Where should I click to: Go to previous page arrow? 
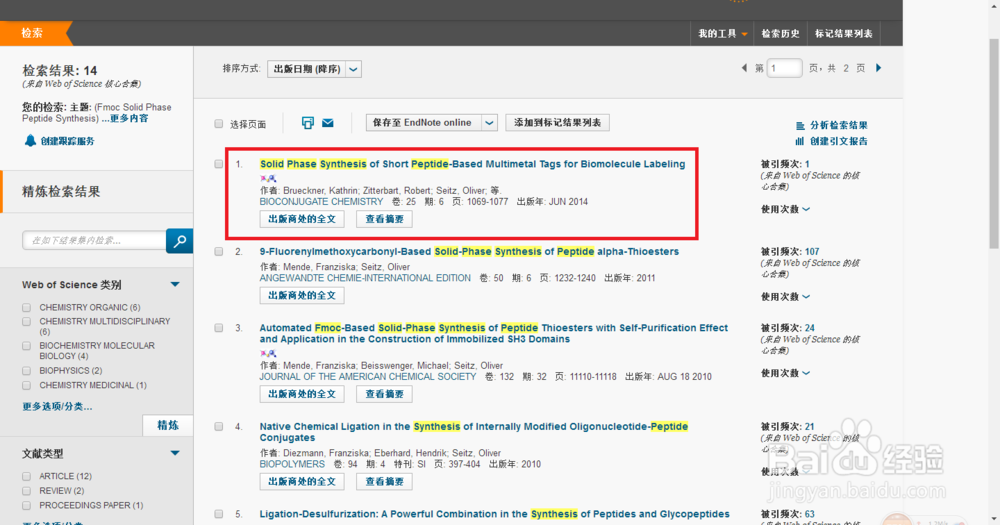pyautogui.click(x=744, y=68)
